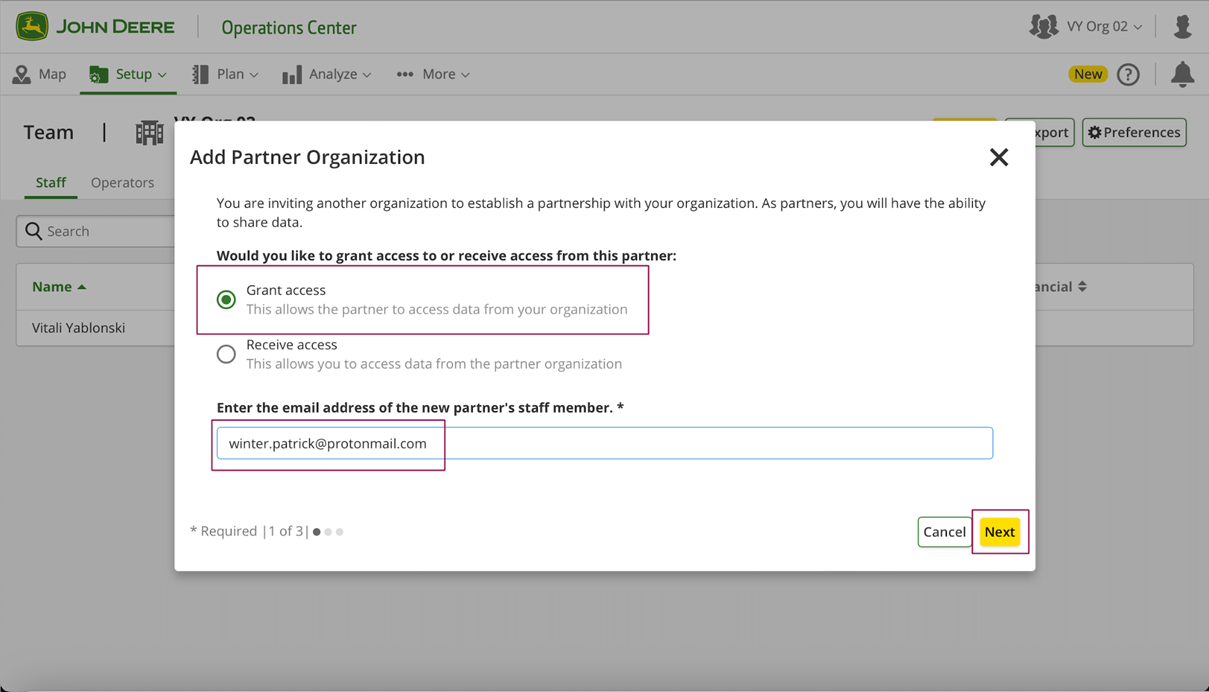Switch to the Operators tab
1209x692 pixels.
click(x=122, y=183)
